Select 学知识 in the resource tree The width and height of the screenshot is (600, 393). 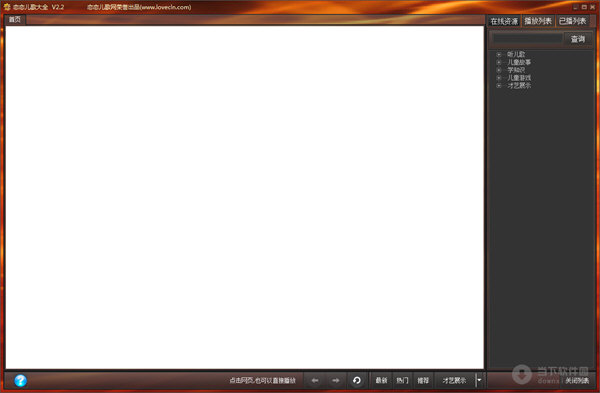click(x=516, y=70)
